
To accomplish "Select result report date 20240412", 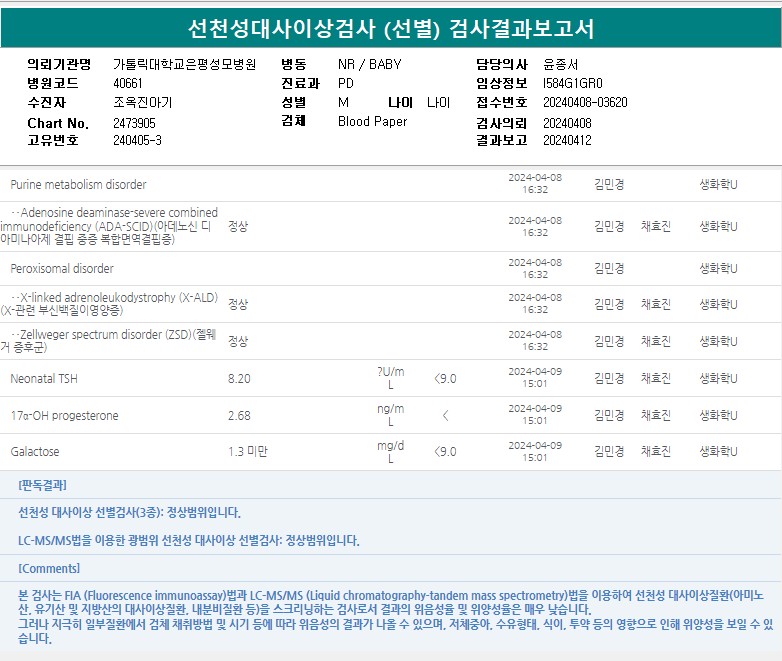I will [567, 140].
